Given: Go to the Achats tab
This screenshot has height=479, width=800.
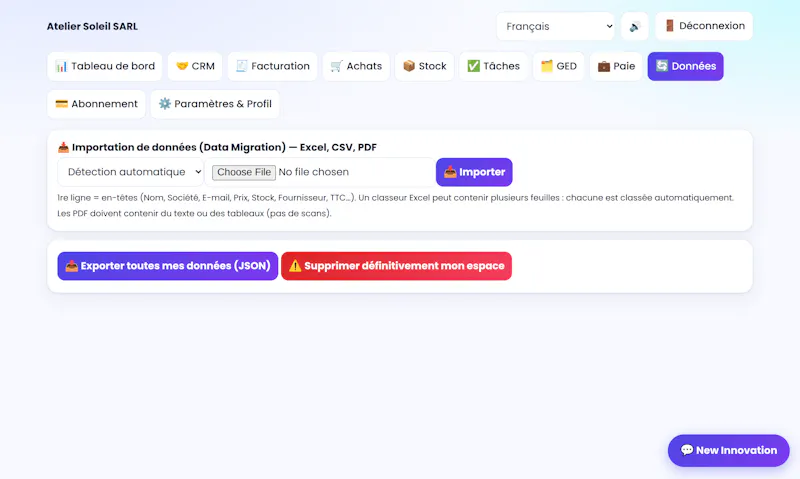Looking at the screenshot, I should 356,66.
